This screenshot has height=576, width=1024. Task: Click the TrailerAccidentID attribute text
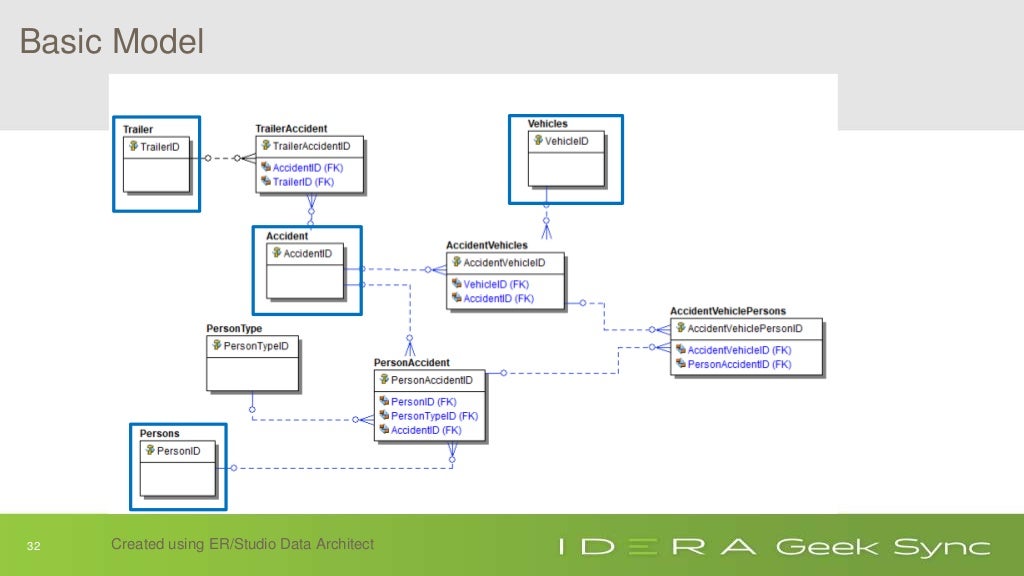point(312,146)
